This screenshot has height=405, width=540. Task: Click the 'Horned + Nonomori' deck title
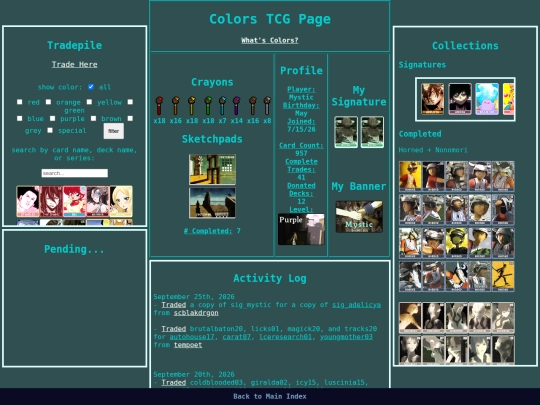click(x=433, y=150)
